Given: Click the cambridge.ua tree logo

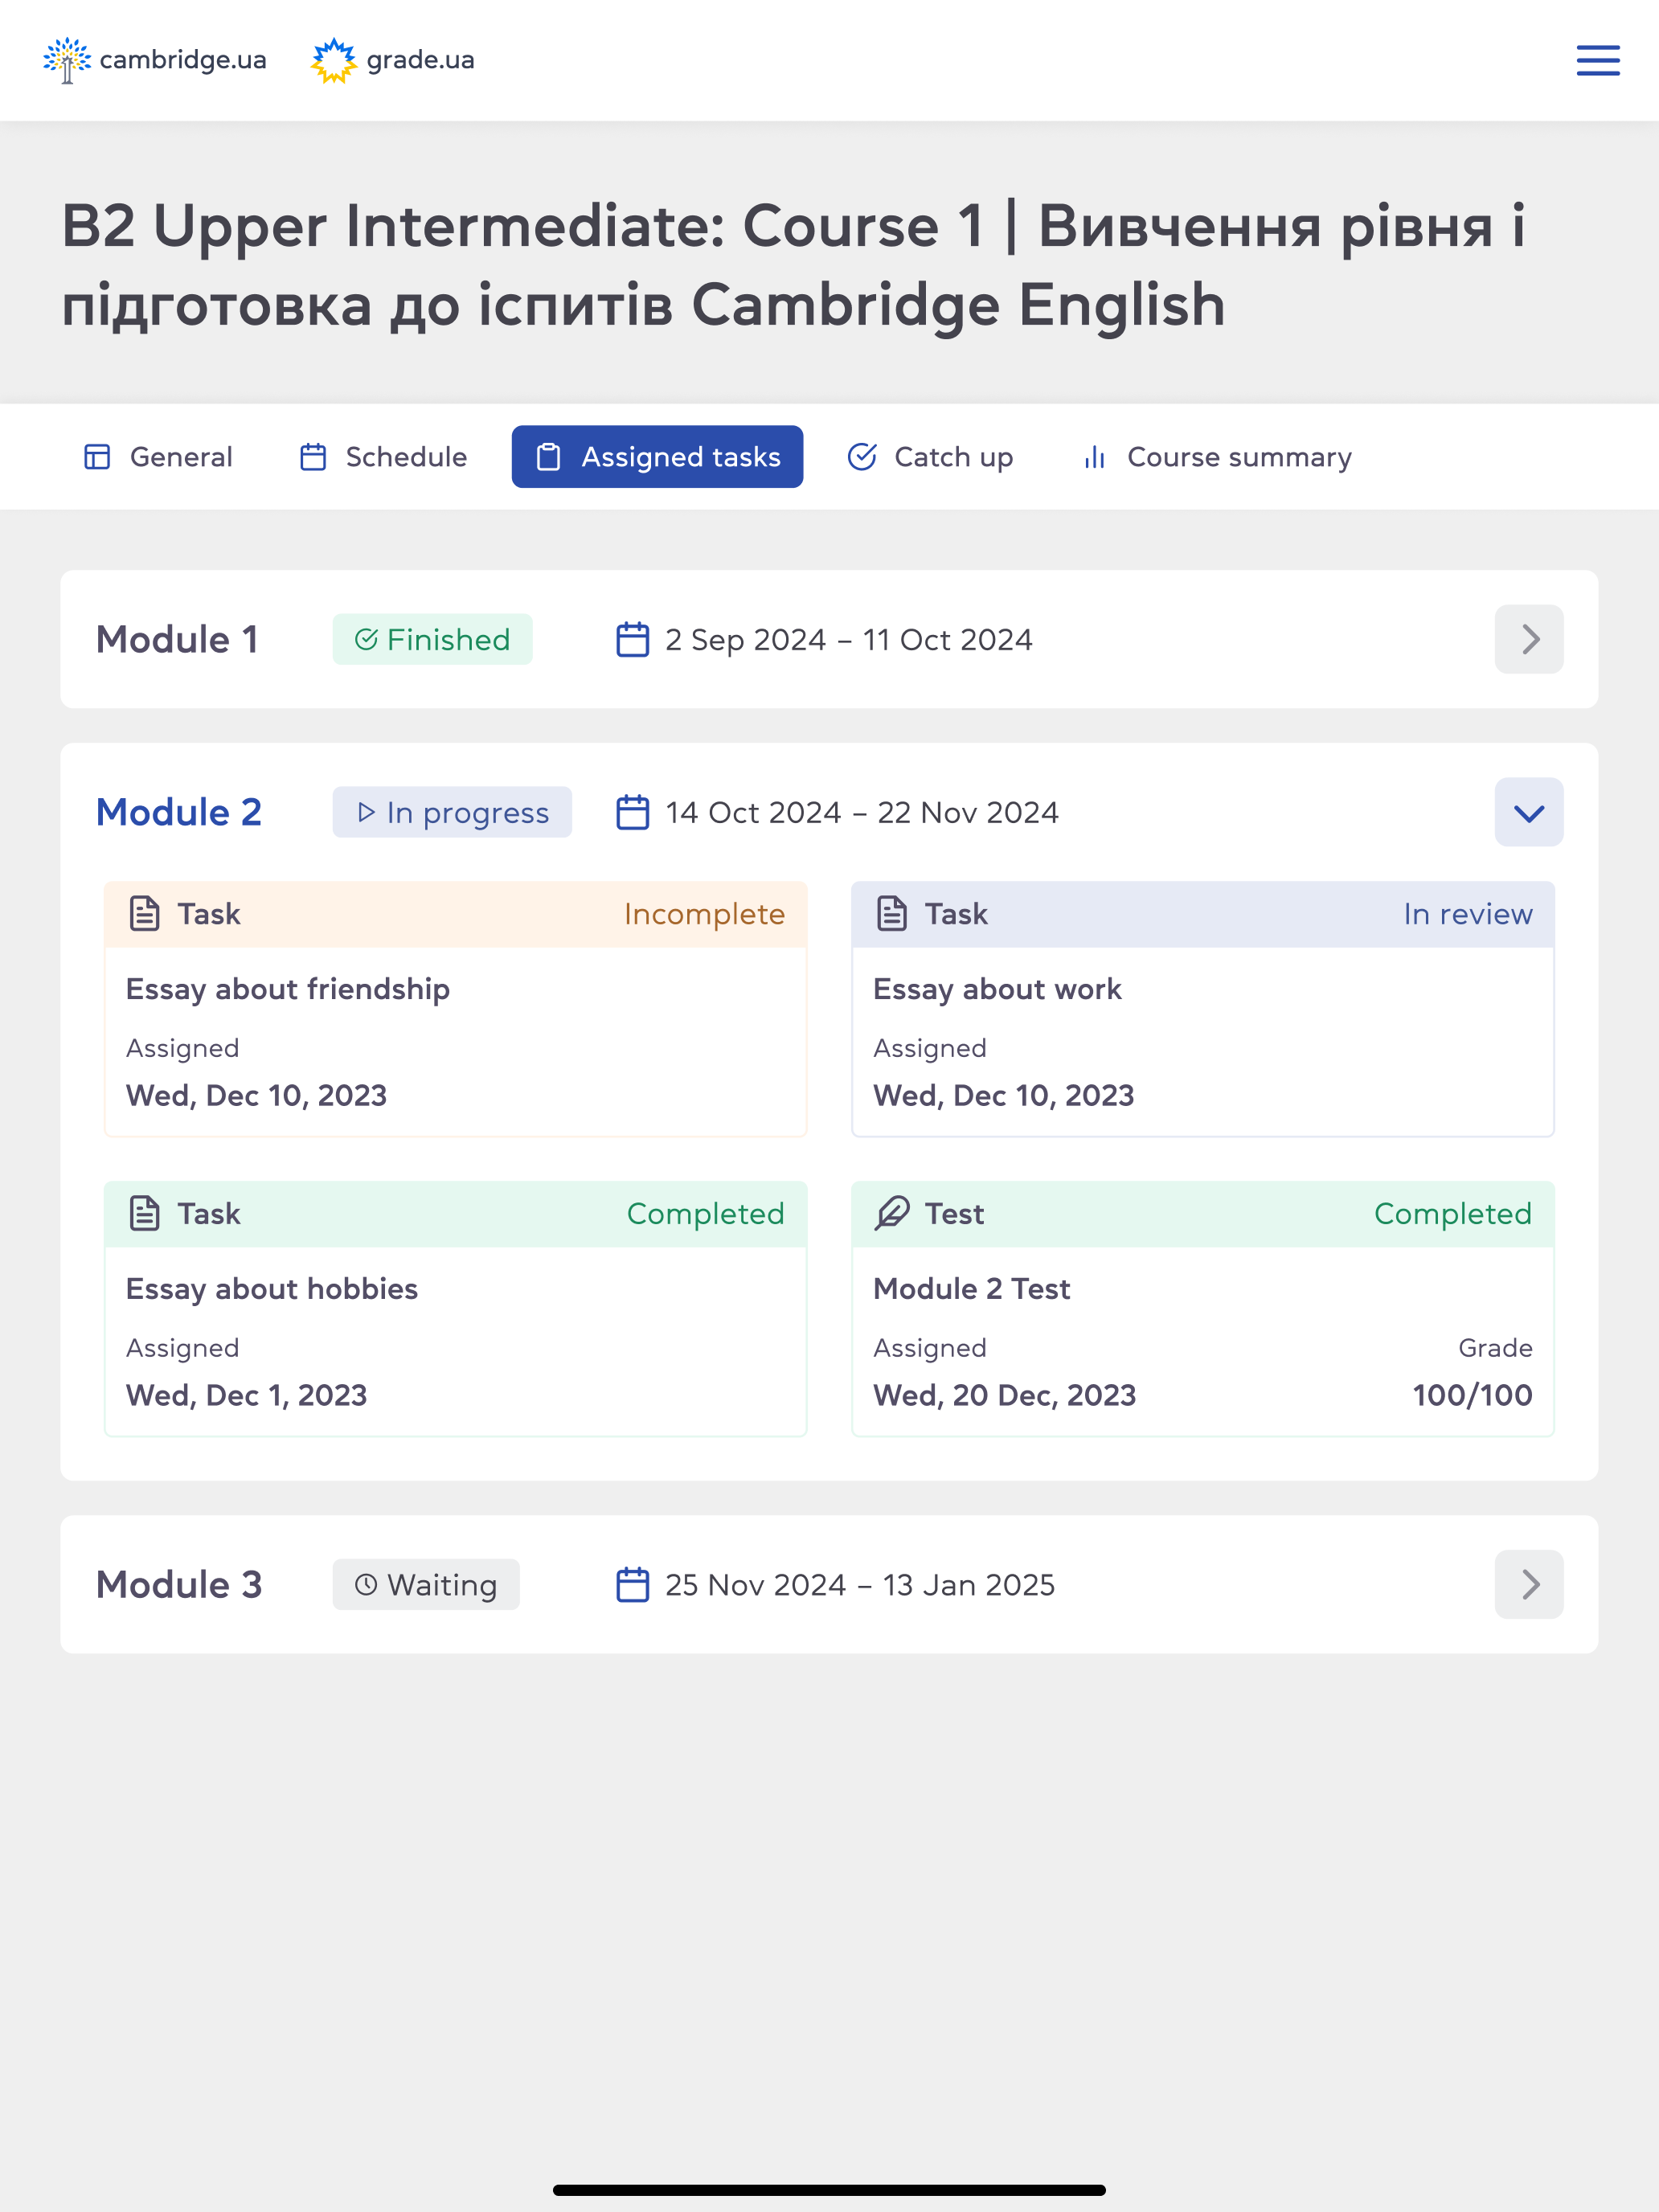Looking at the screenshot, I should coord(66,60).
